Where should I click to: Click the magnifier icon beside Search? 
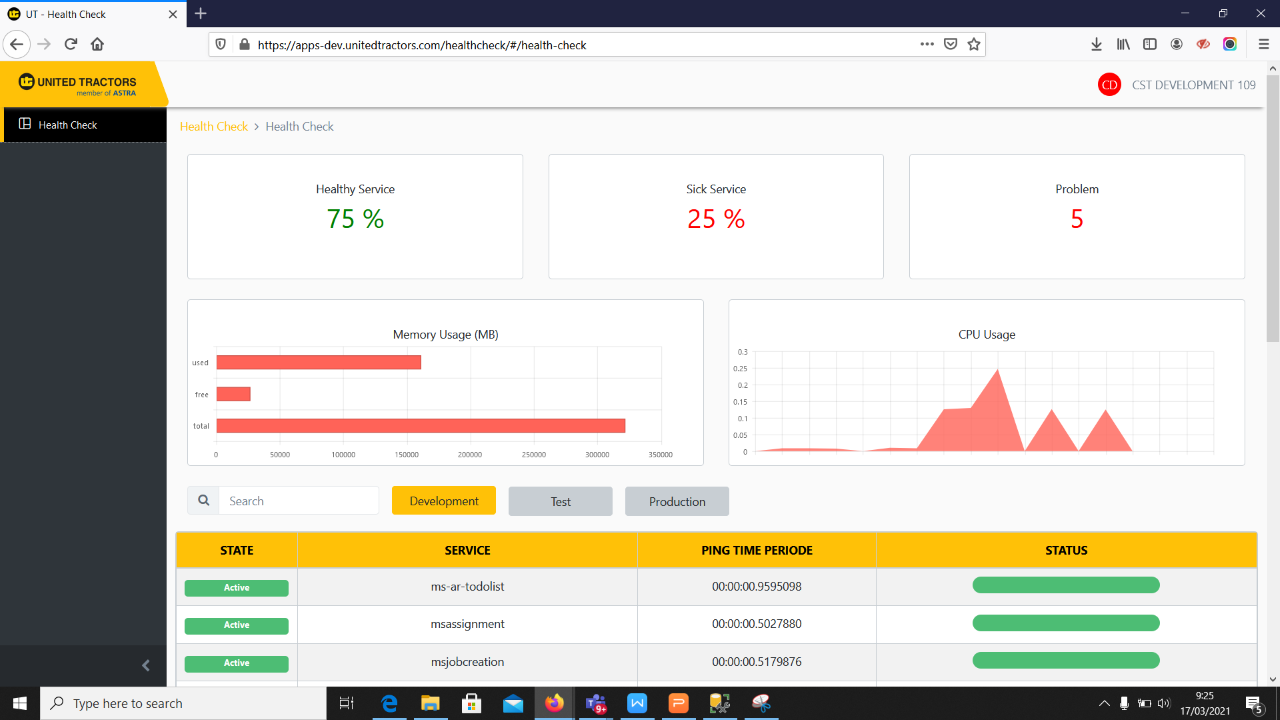[203, 501]
